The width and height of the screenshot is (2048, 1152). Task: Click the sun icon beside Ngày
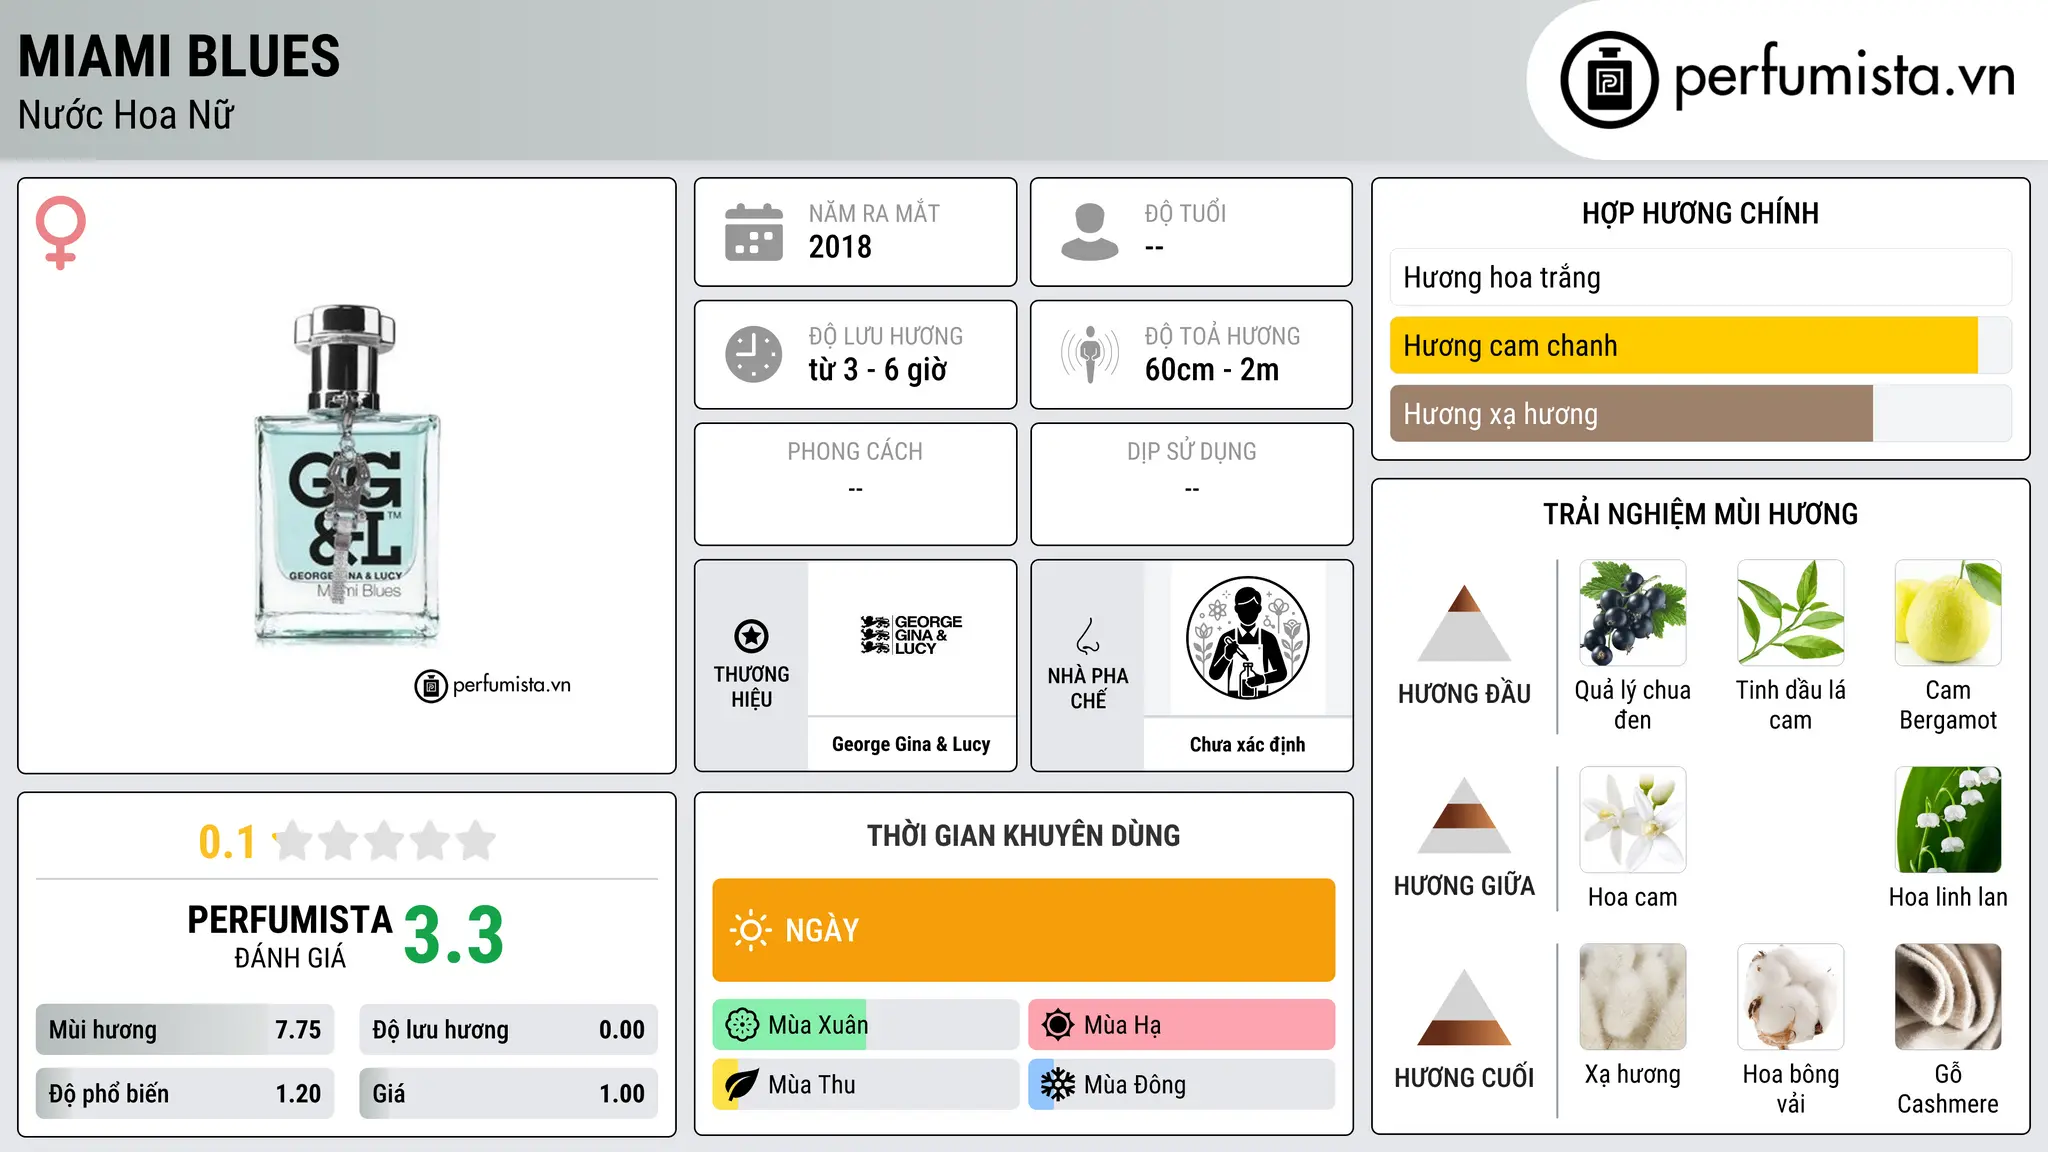click(751, 930)
